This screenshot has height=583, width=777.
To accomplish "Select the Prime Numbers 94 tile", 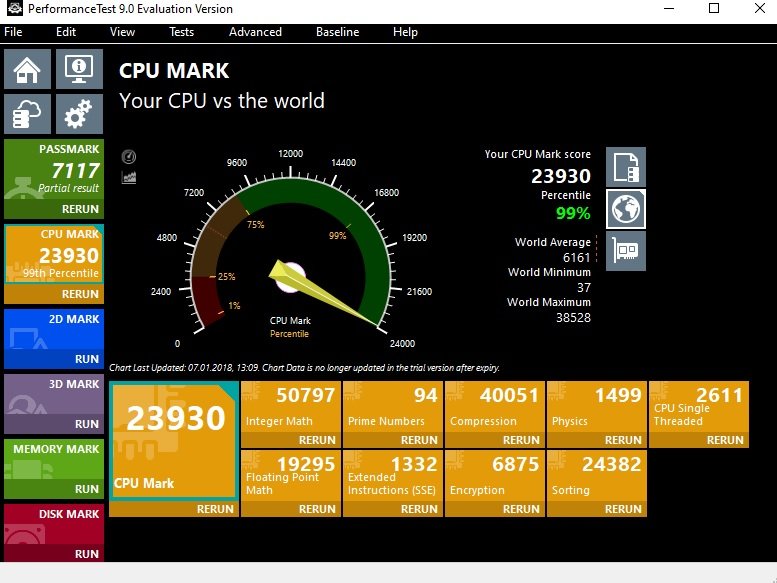I will click(393, 407).
